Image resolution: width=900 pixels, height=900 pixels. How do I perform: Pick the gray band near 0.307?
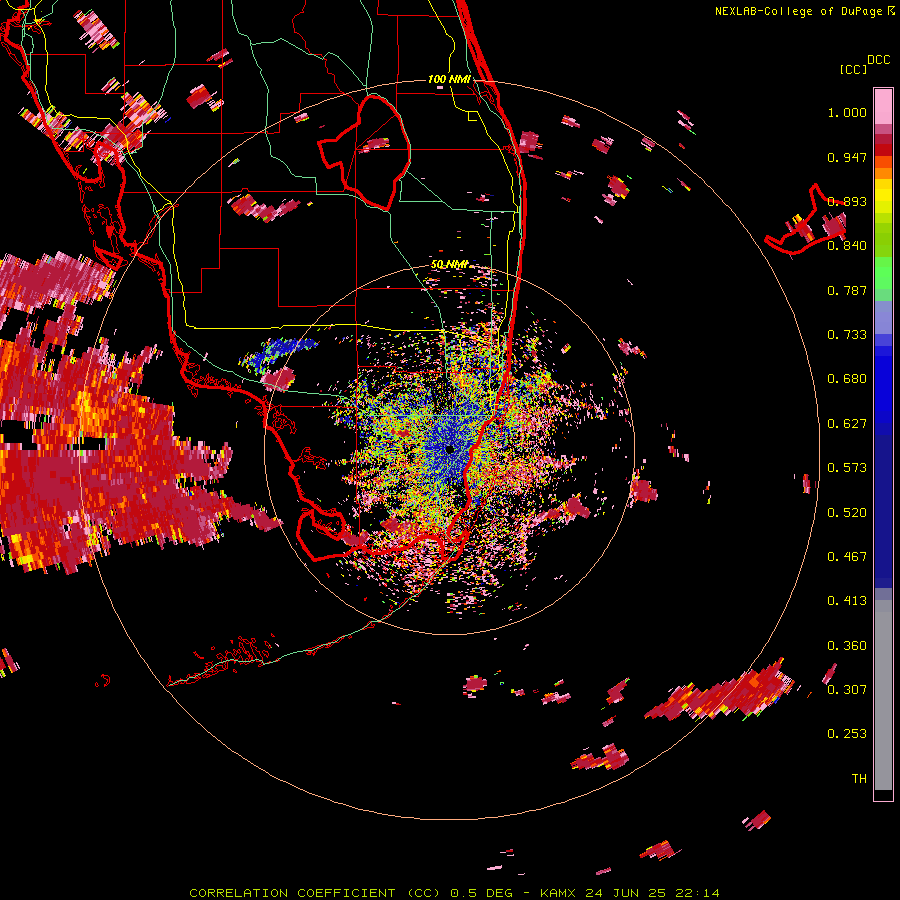883,695
